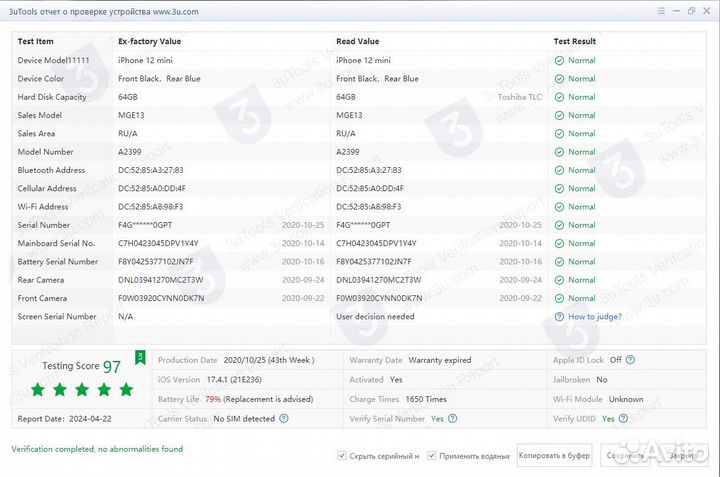Click the Сохранить button

[x=625, y=455]
